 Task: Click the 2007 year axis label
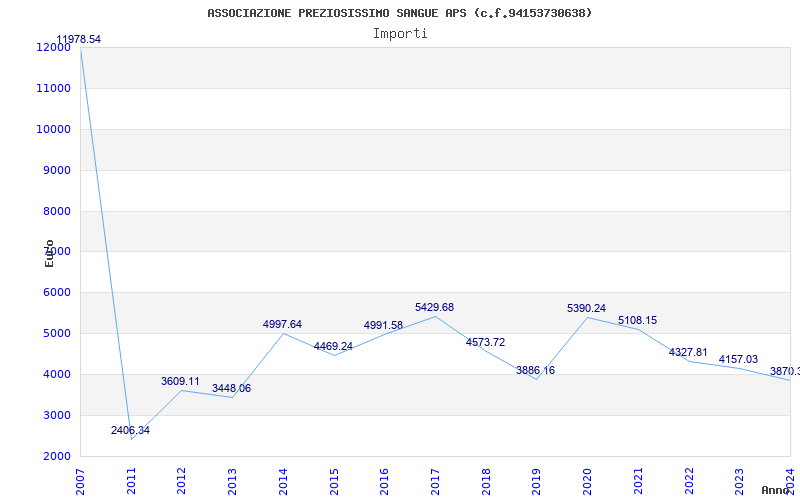[x=80, y=482]
